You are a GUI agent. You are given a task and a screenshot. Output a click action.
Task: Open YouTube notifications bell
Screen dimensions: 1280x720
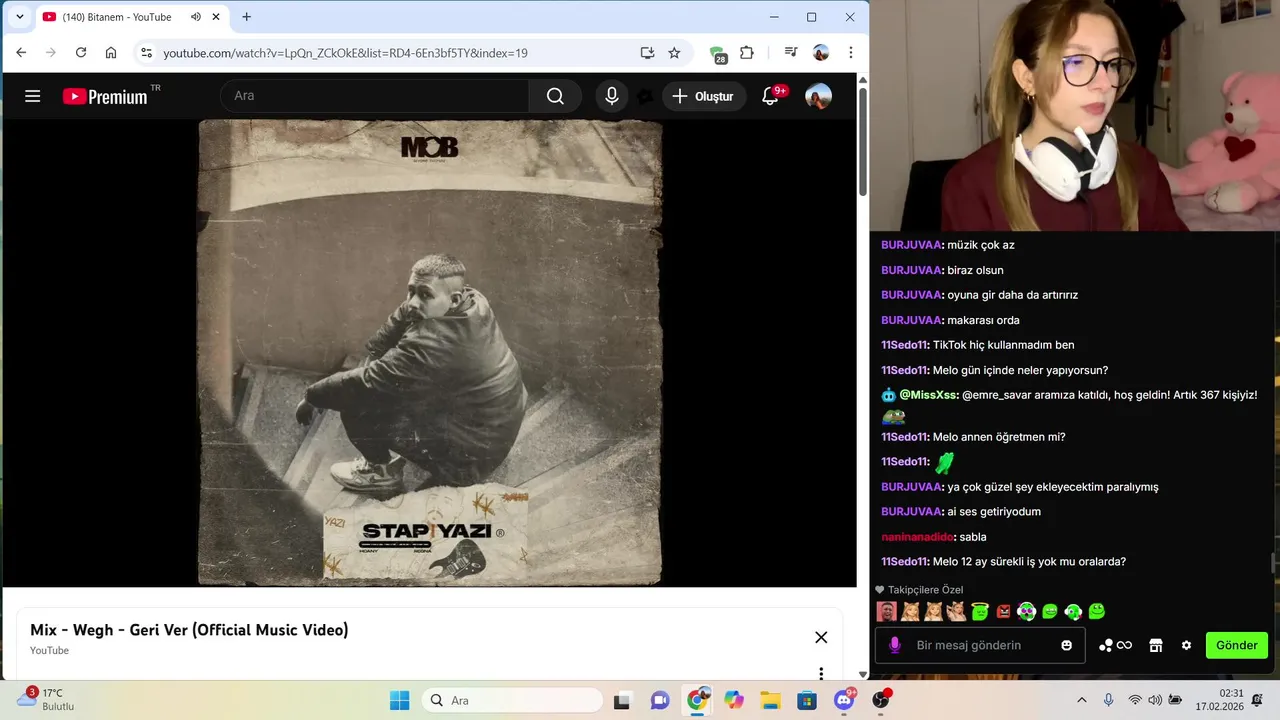[x=770, y=96]
